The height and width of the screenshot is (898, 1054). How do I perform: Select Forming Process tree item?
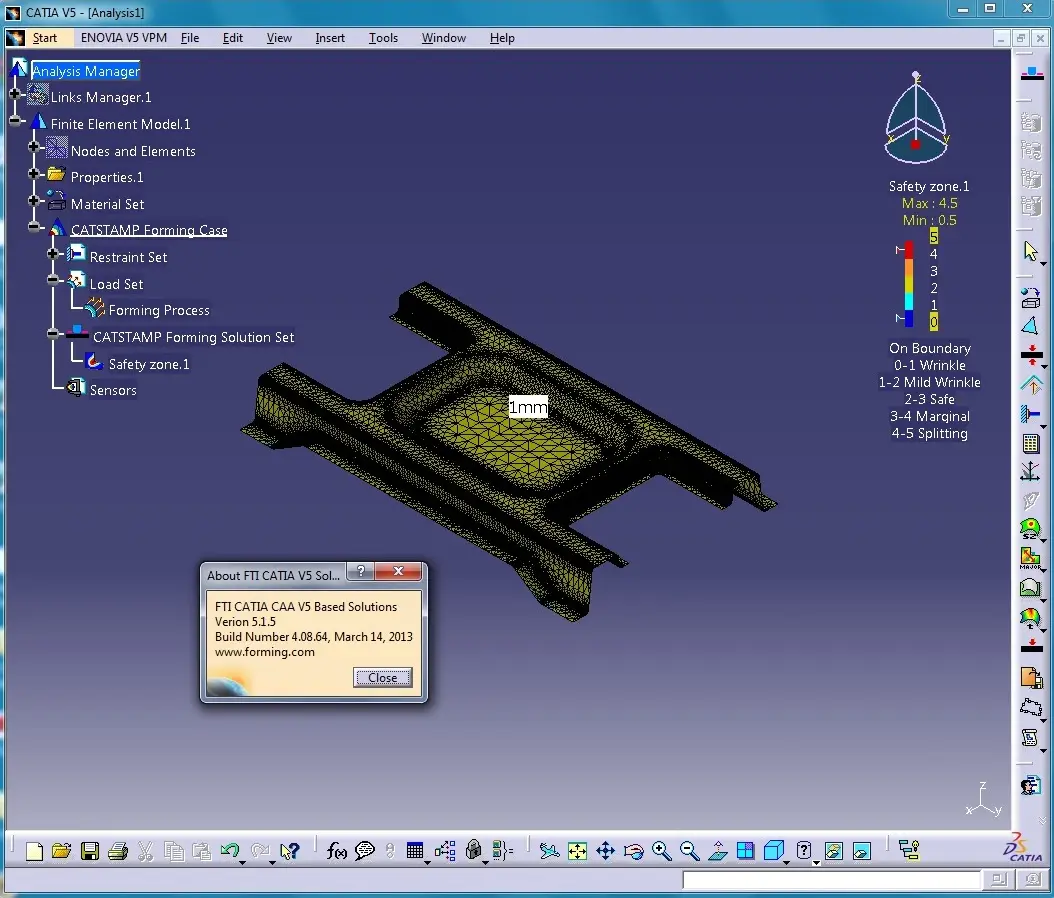click(x=159, y=311)
